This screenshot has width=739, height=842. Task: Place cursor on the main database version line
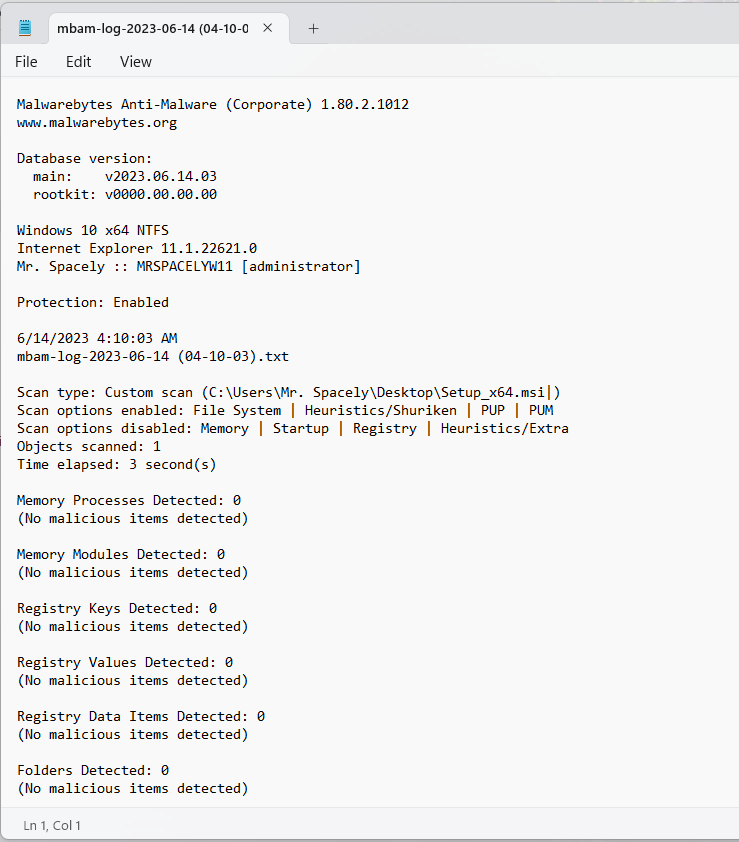pos(125,176)
